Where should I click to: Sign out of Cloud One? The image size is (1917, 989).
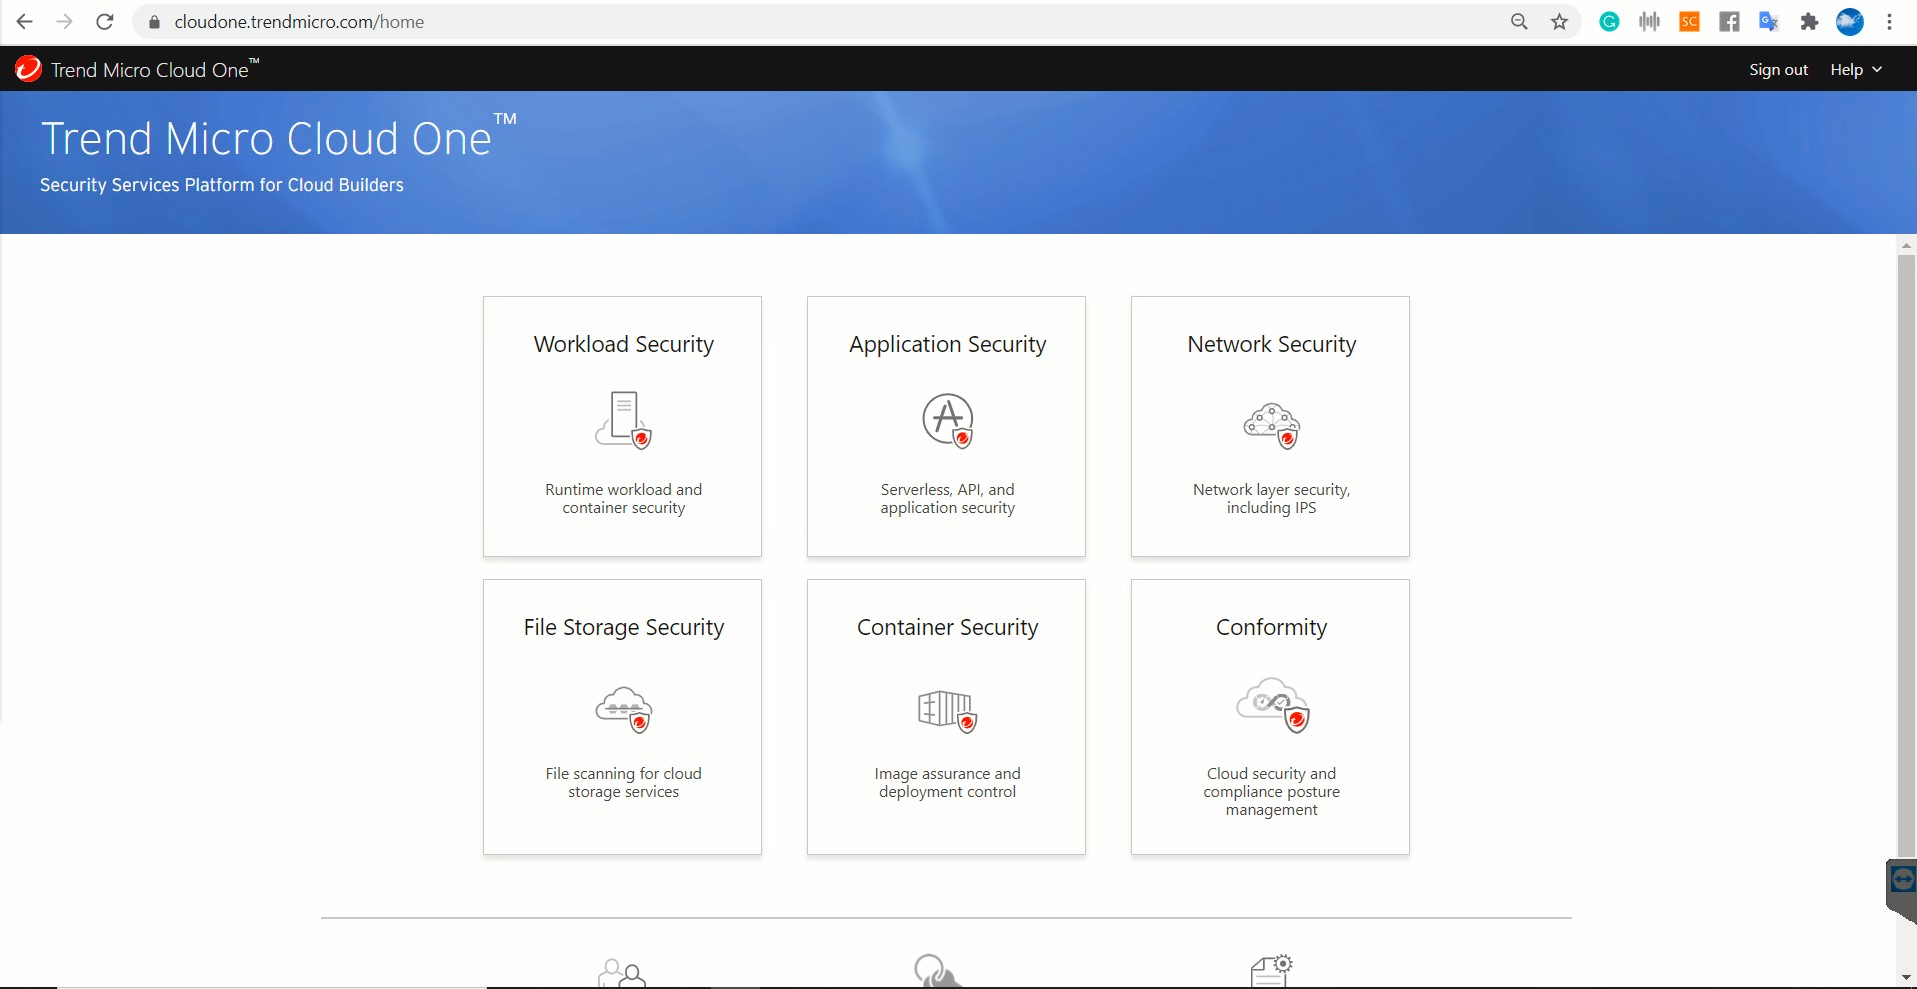(1778, 70)
